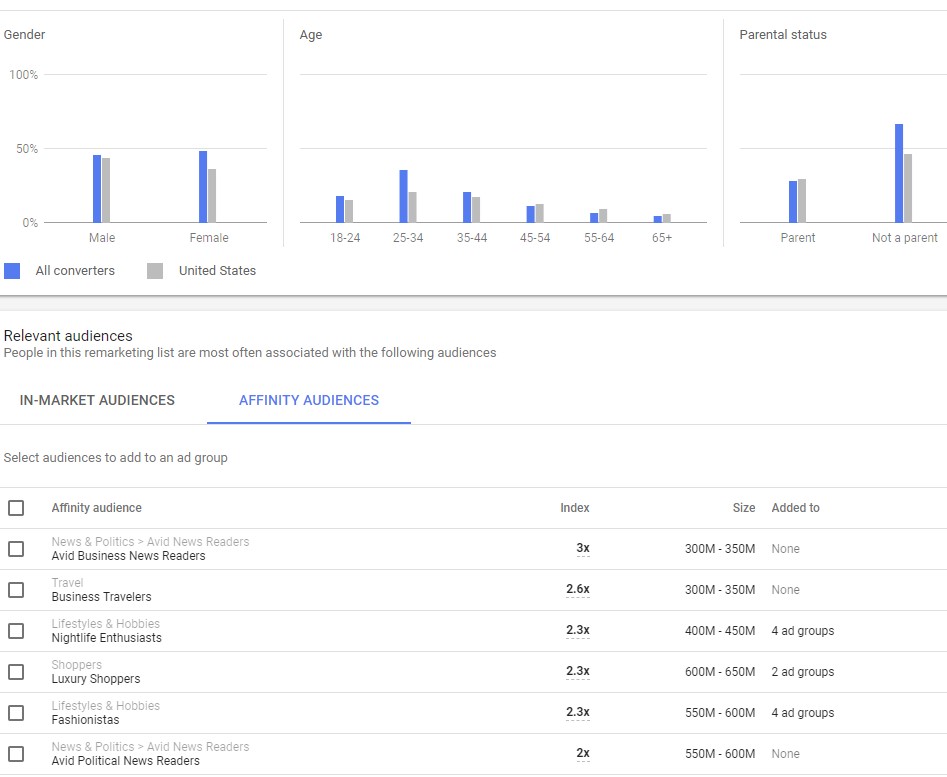Click the 2.6x index for Business Travelers
947x777 pixels.
coord(578,589)
